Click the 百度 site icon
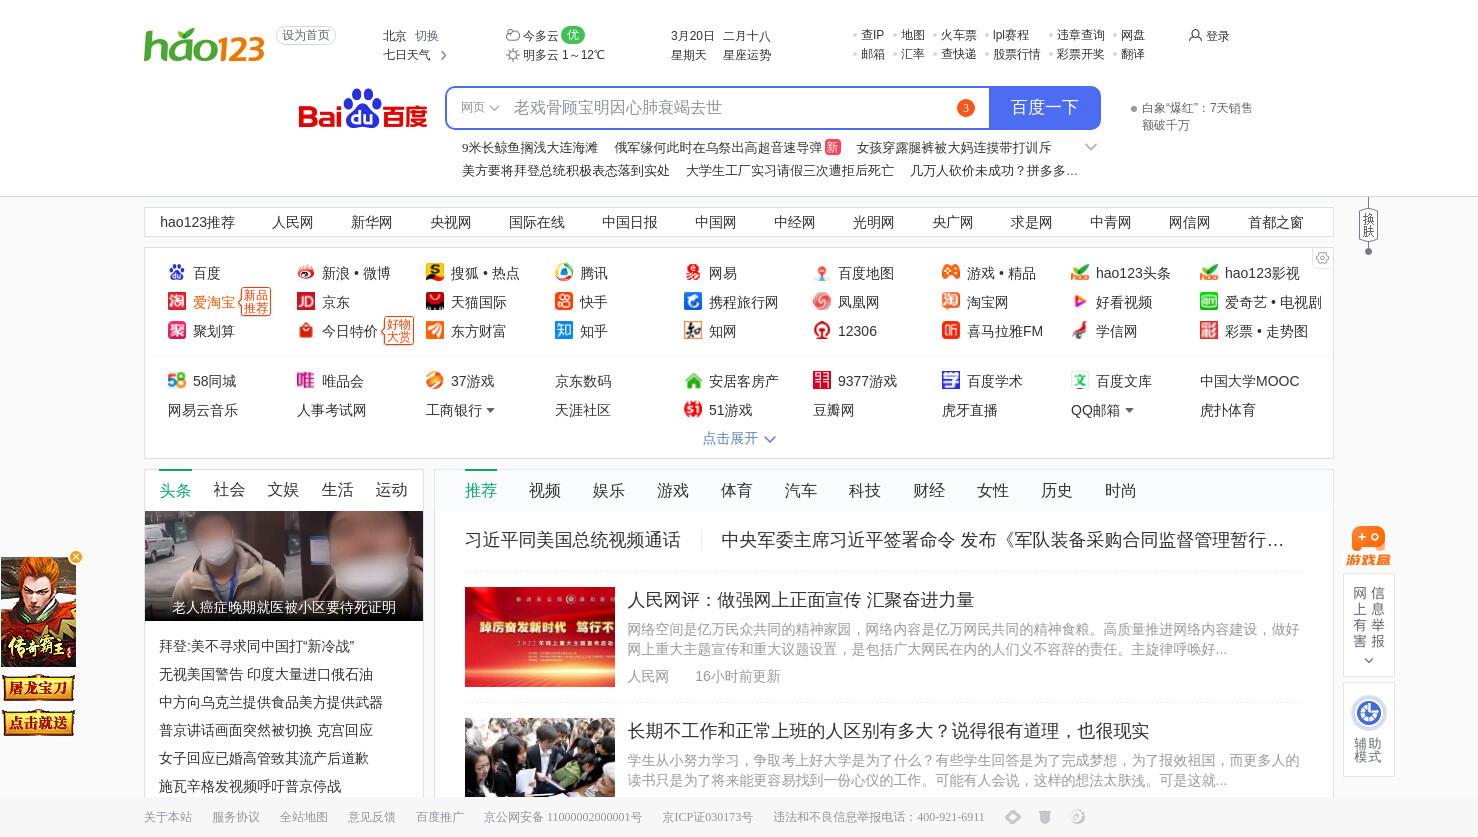1478x837 pixels. (x=177, y=272)
